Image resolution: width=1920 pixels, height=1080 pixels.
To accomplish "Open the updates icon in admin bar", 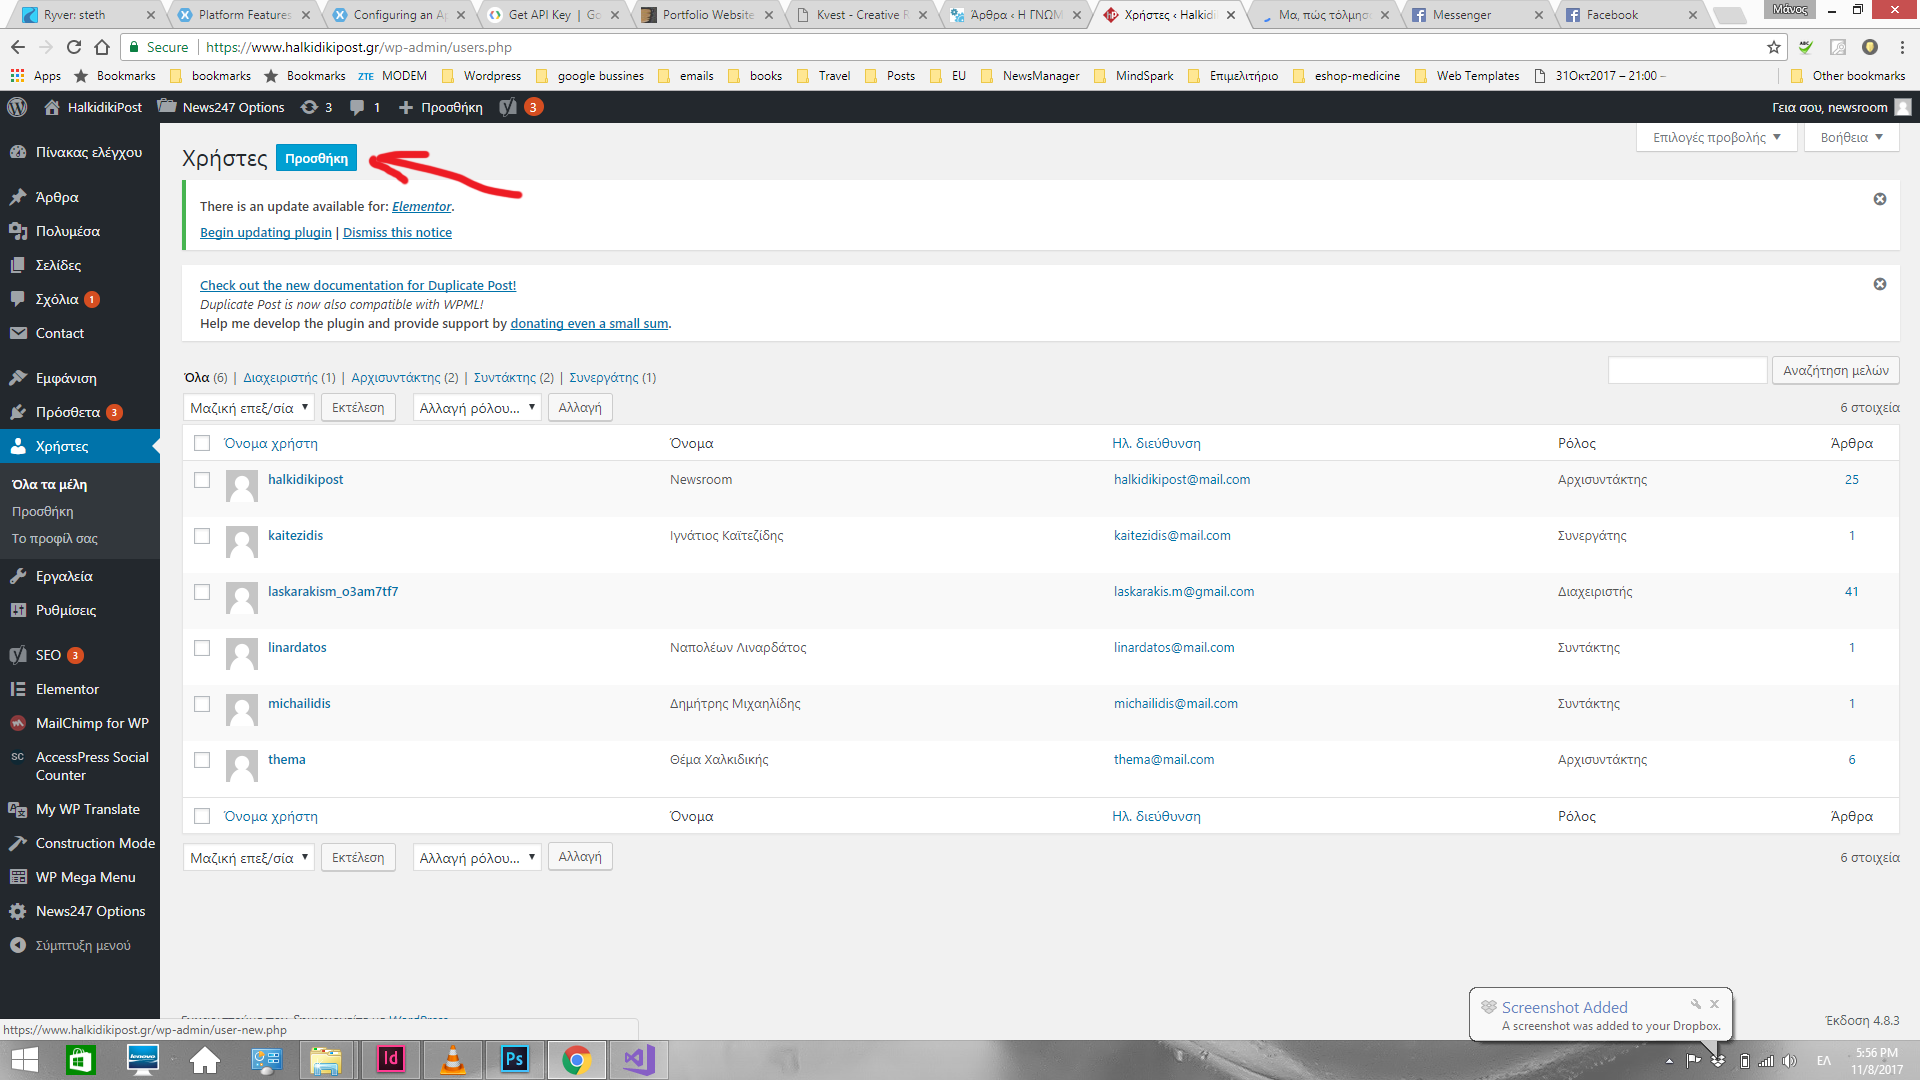I will (x=310, y=107).
